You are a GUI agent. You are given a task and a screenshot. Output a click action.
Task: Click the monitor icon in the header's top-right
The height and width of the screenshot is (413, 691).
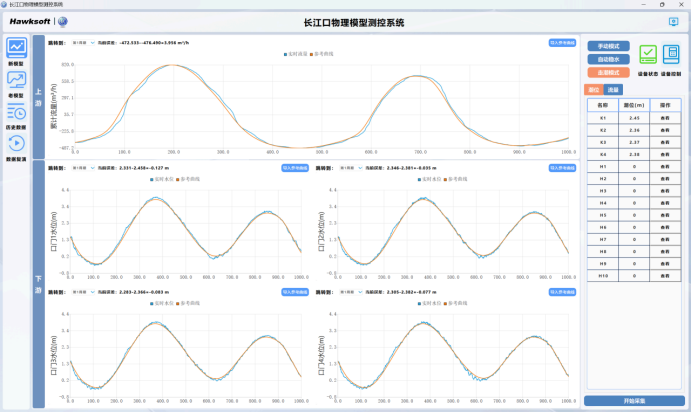[673, 20]
